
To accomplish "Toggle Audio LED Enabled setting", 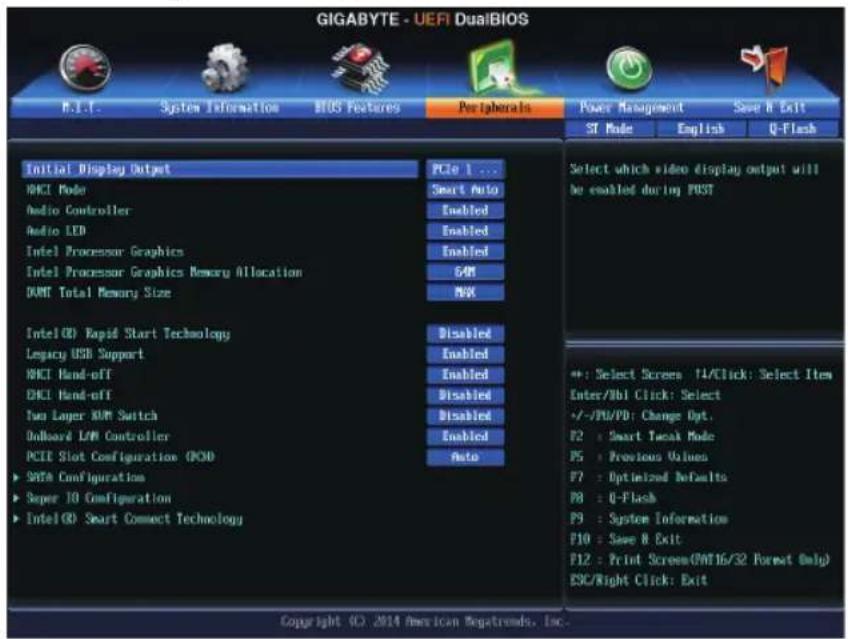I will 465,231.
